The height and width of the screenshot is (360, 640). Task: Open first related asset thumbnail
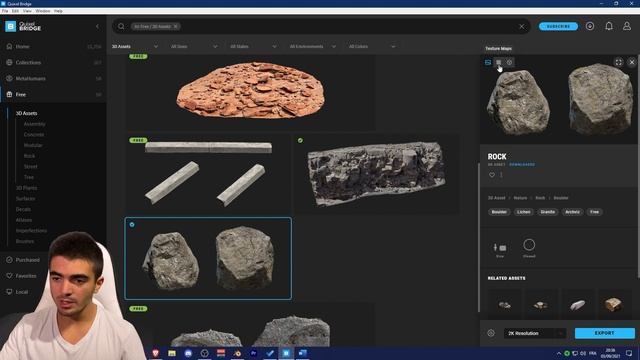tap(504, 304)
